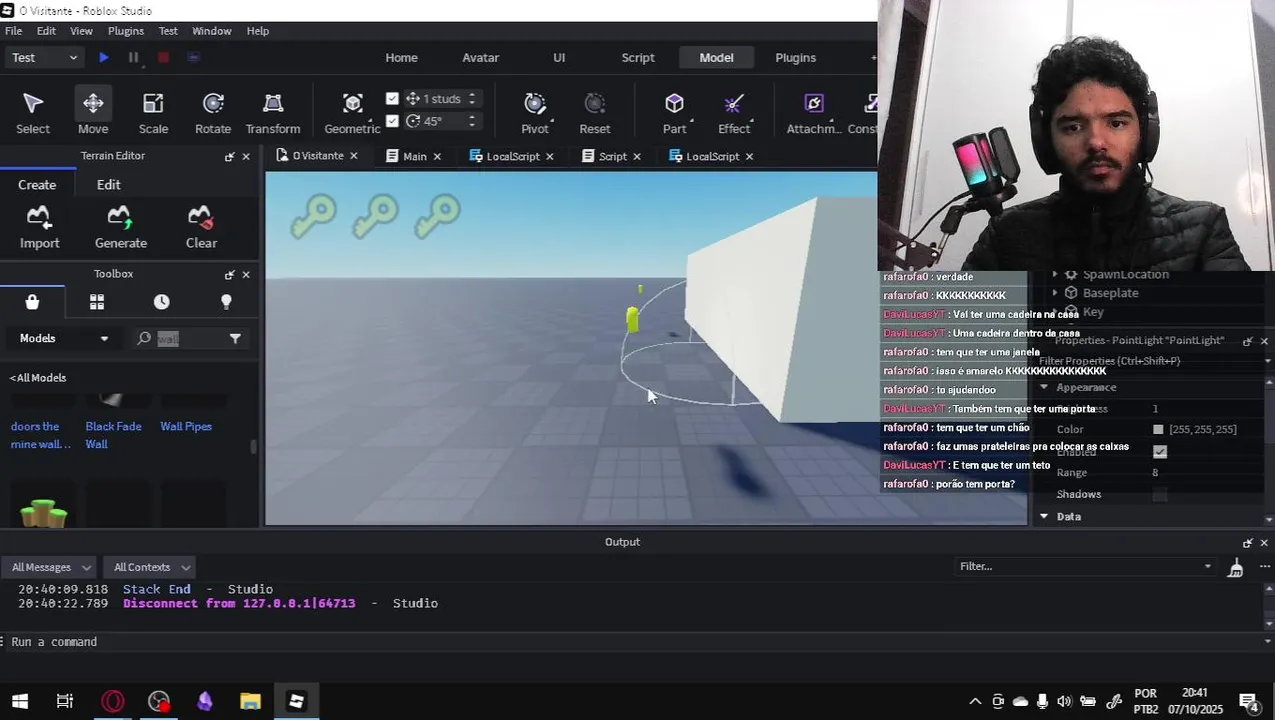Screen dimensions: 1275x720
Task: Activate the Move tool
Action: tap(93, 112)
